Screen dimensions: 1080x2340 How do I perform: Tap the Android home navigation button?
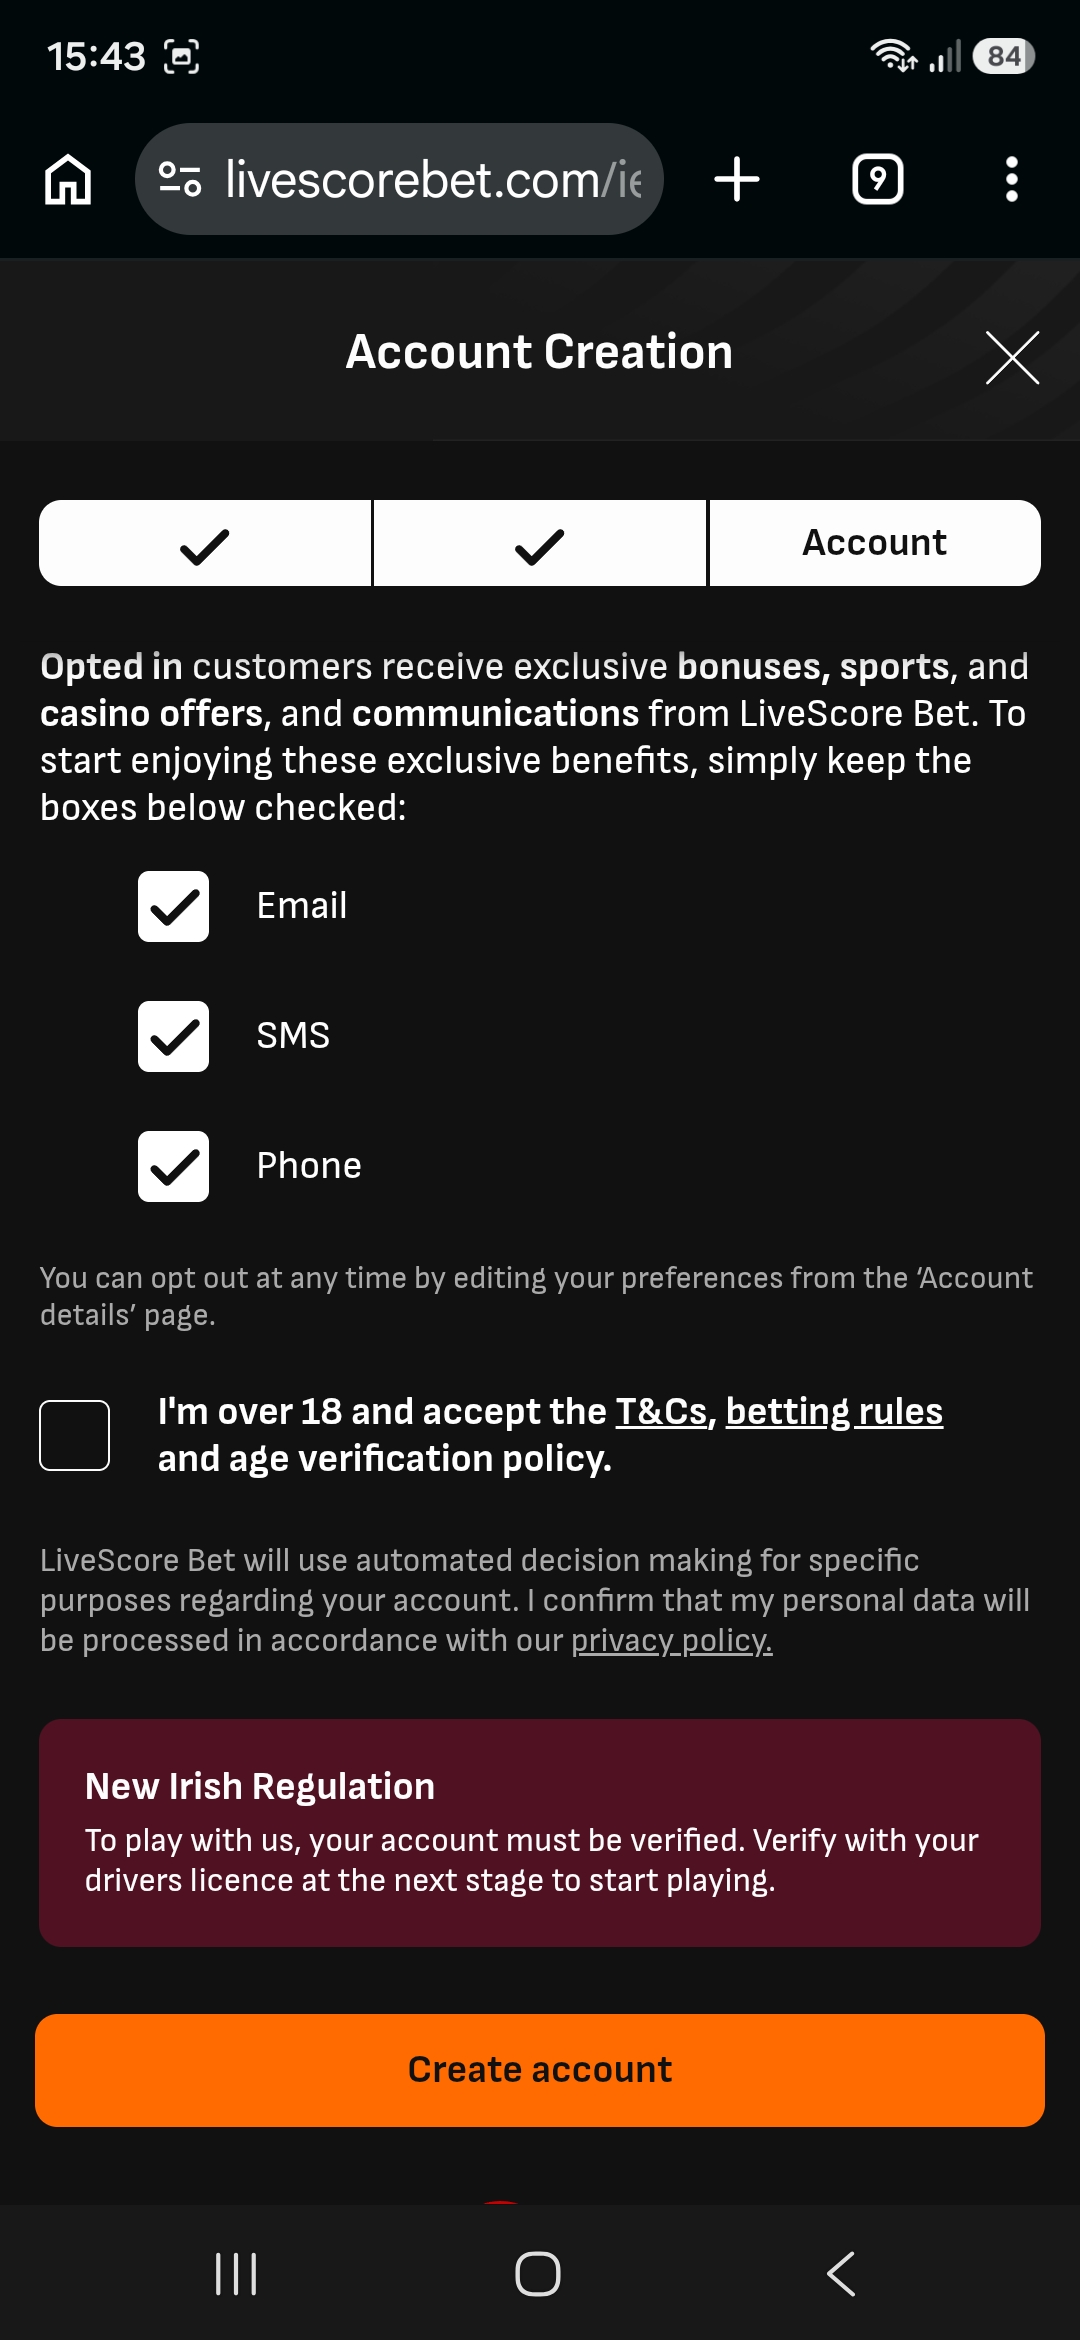click(x=538, y=2274)
